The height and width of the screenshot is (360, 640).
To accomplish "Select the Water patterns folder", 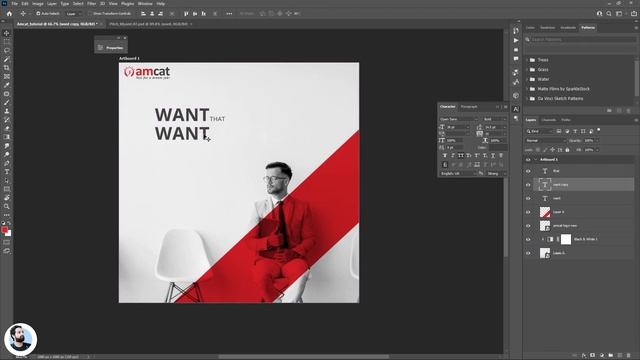I will [x=543, y=79].
